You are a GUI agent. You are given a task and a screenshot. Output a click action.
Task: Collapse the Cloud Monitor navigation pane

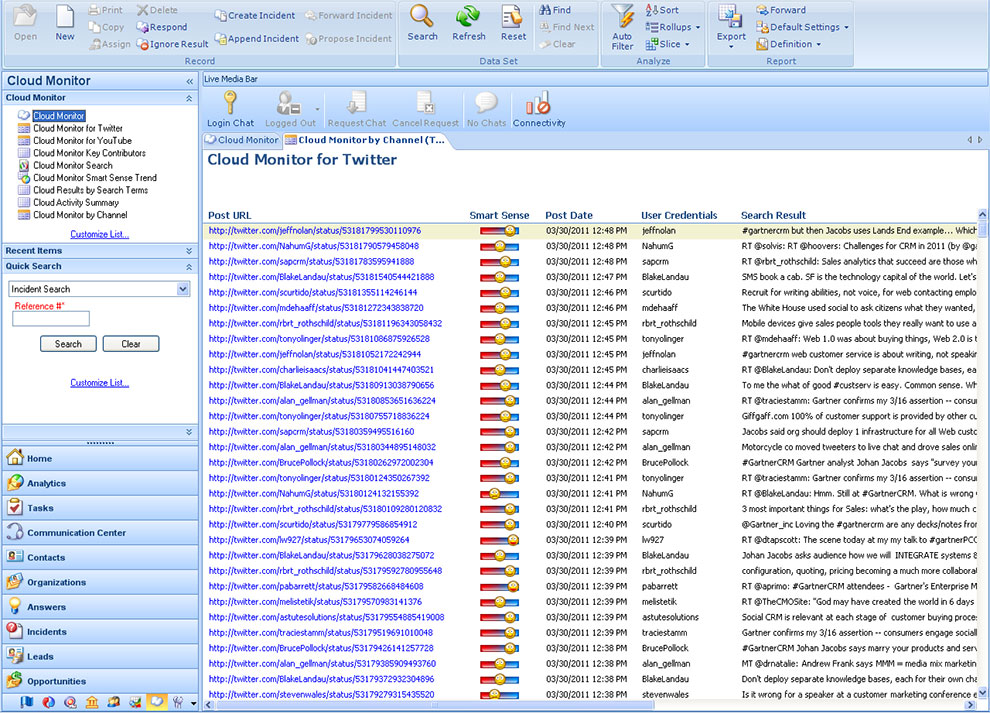(189, 81)
